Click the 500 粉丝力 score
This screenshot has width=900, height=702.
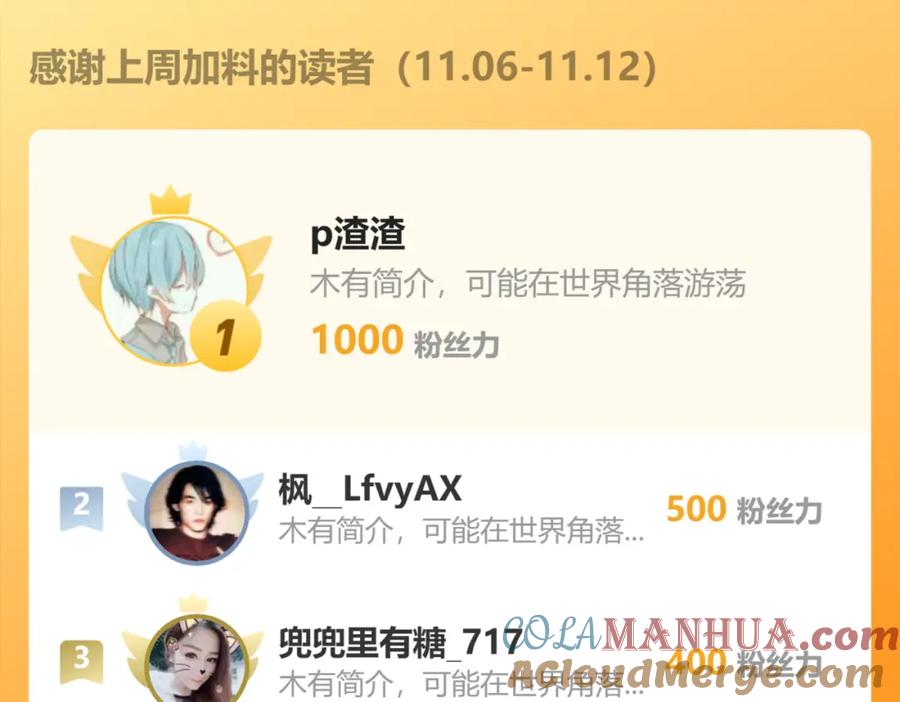[744, 509]
